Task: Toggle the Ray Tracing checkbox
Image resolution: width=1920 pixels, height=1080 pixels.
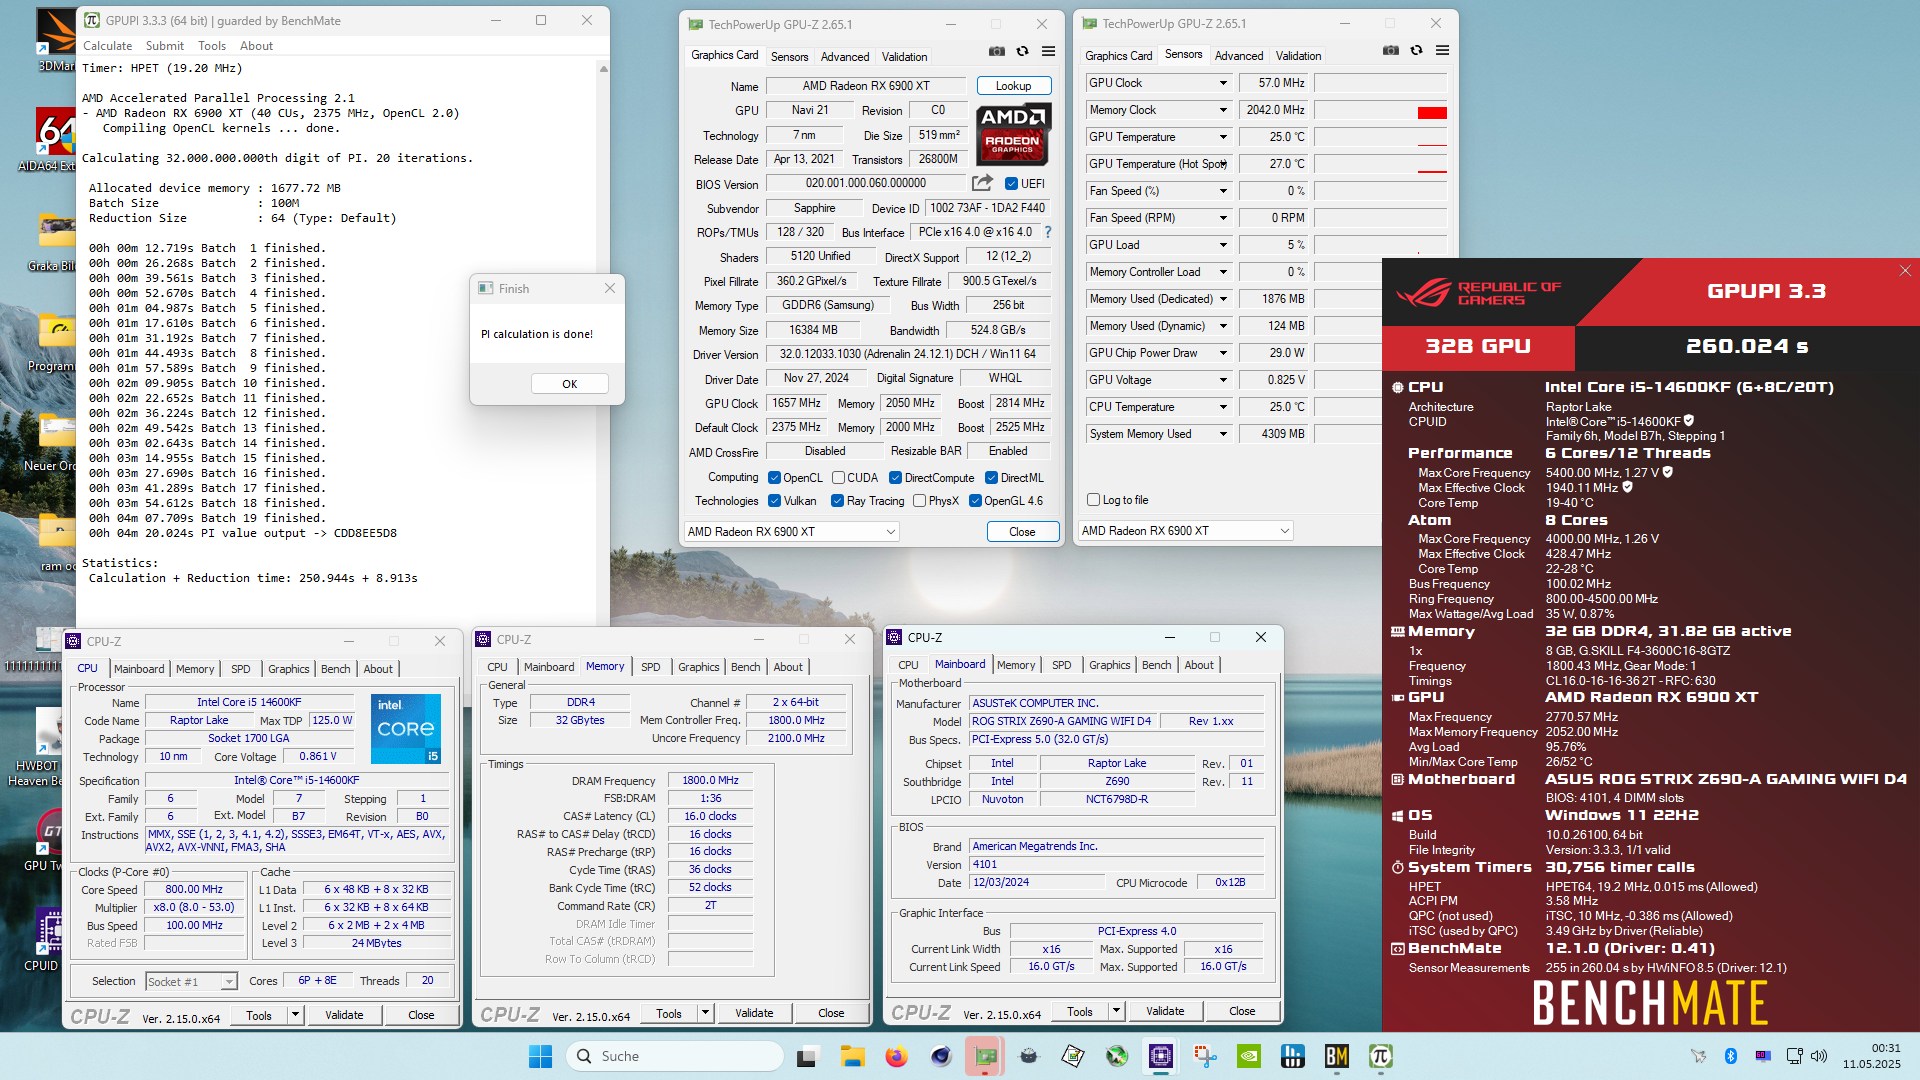Action: click(837, 501)
